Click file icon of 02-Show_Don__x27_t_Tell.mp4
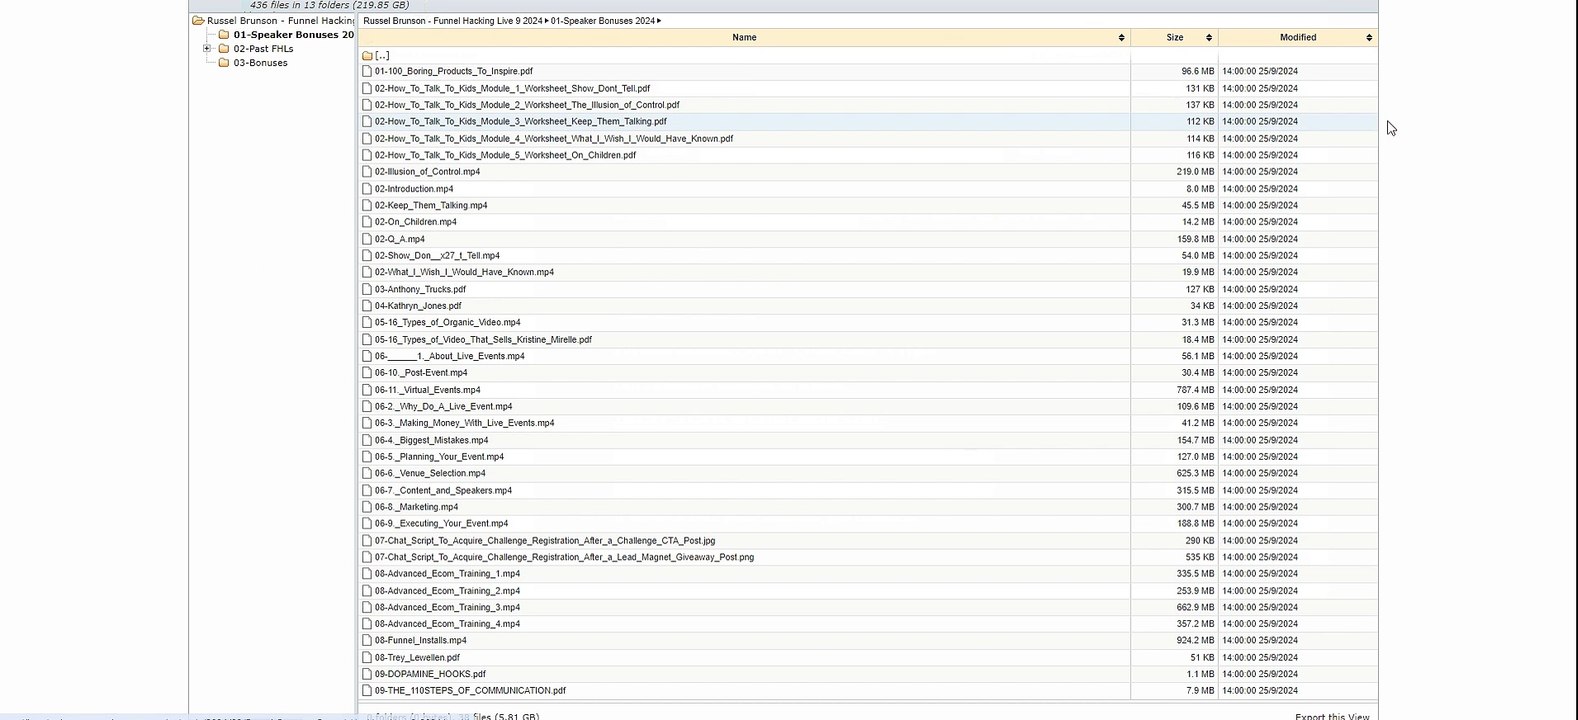Screen dimensions: 1578x720 367,255
